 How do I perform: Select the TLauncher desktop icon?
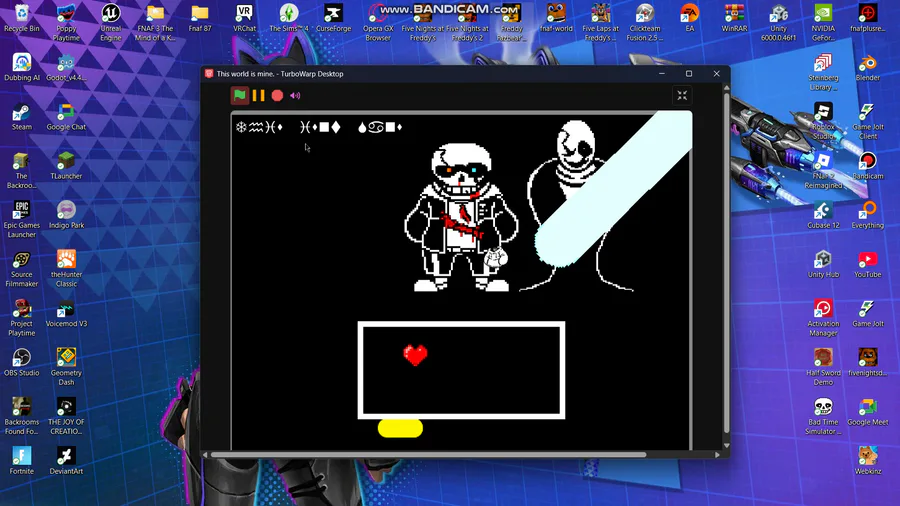(x=67, y=166)
